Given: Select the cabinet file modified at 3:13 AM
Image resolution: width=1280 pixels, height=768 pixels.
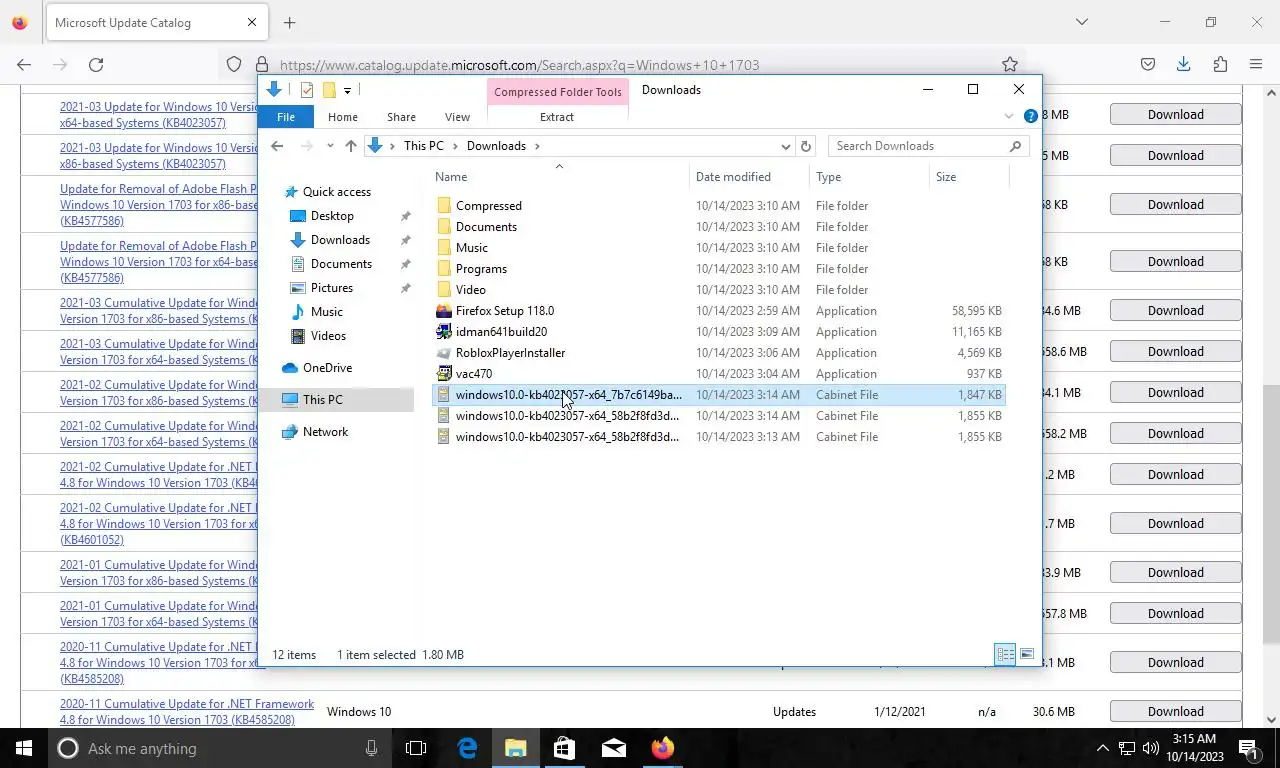Looking at the screenshot, I should point(719,437).
